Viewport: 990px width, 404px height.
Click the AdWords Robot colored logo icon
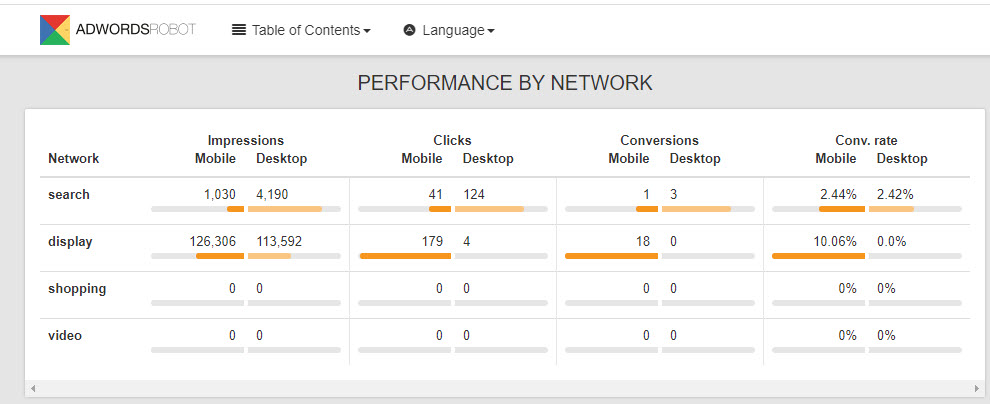tap(55, 30)
